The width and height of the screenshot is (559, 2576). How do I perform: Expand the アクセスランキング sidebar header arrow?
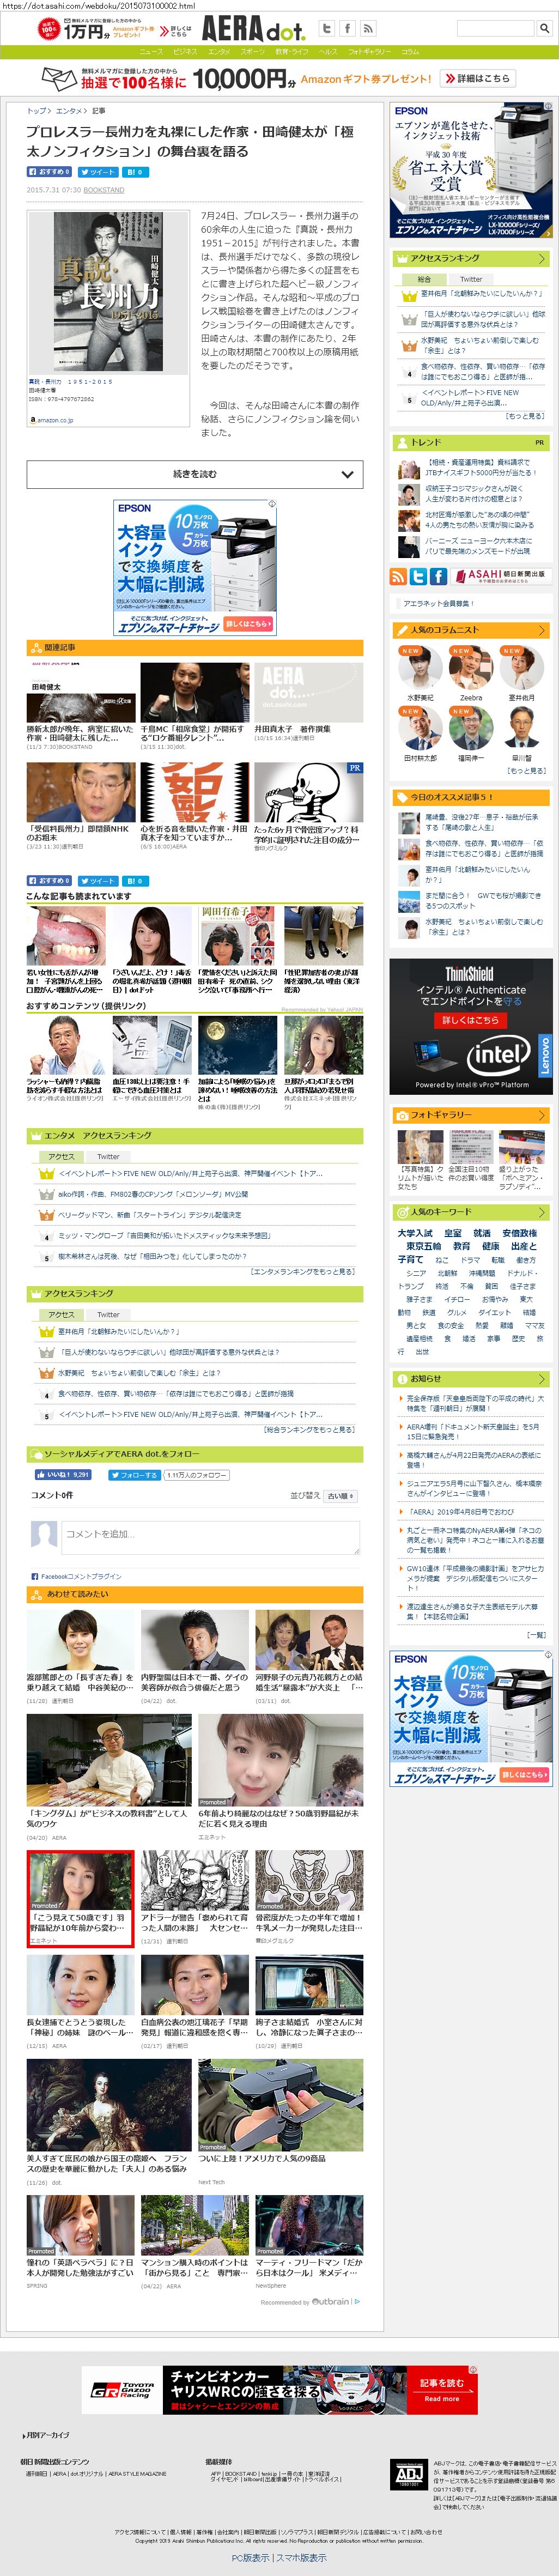(x=541, y=258)
